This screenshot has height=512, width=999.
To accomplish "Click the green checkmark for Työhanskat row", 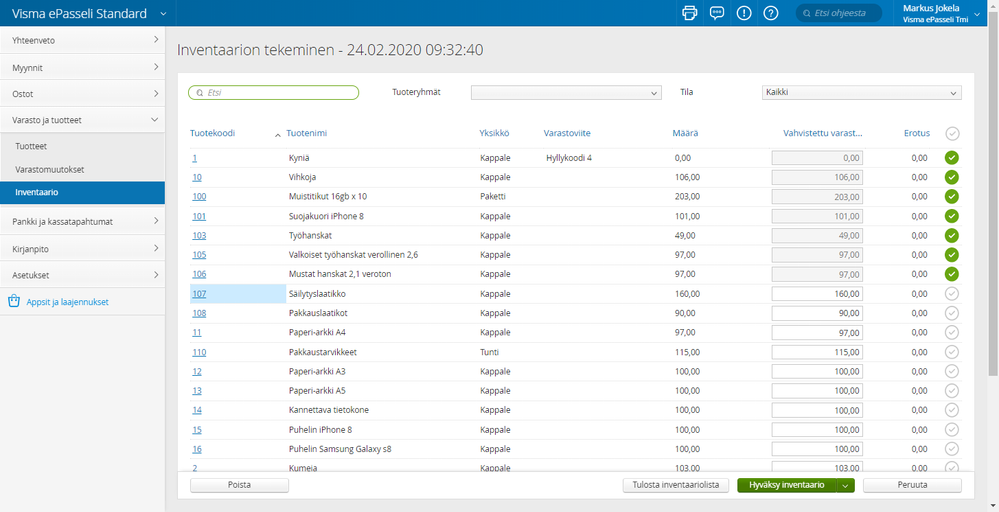I will pos(952,235).
